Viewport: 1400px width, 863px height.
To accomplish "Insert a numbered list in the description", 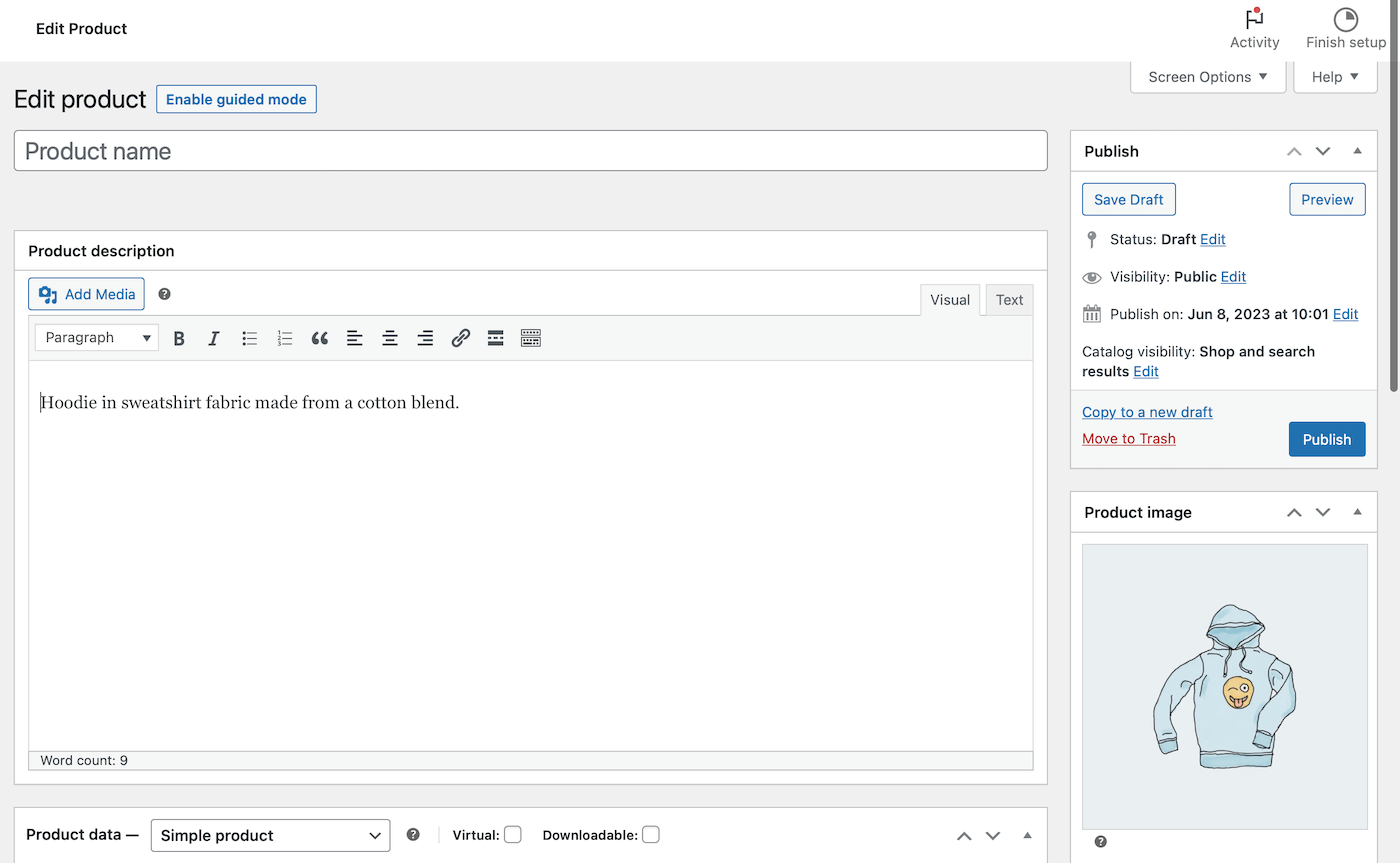I will tap(285, 338).
